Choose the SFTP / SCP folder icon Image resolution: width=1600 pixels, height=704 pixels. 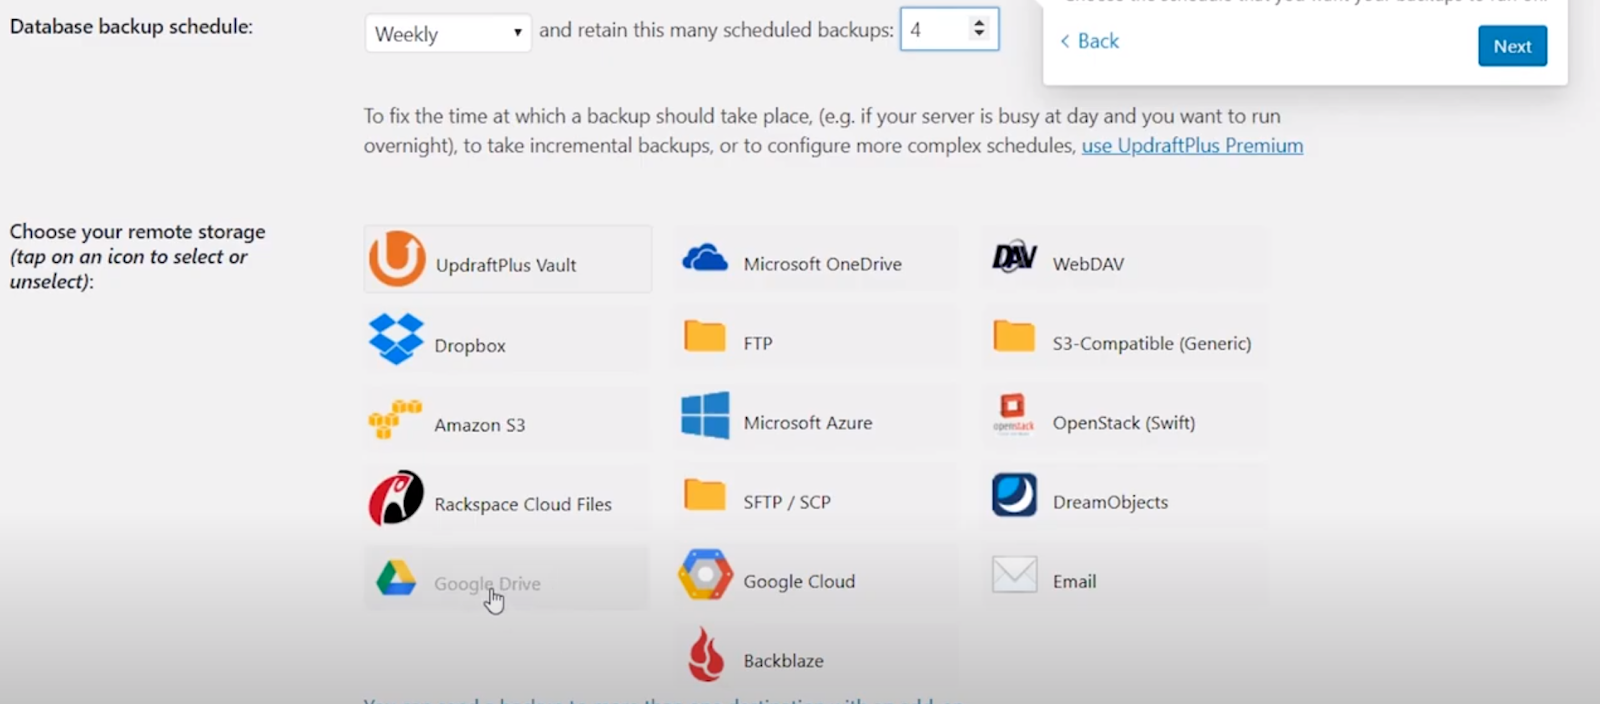705,494
